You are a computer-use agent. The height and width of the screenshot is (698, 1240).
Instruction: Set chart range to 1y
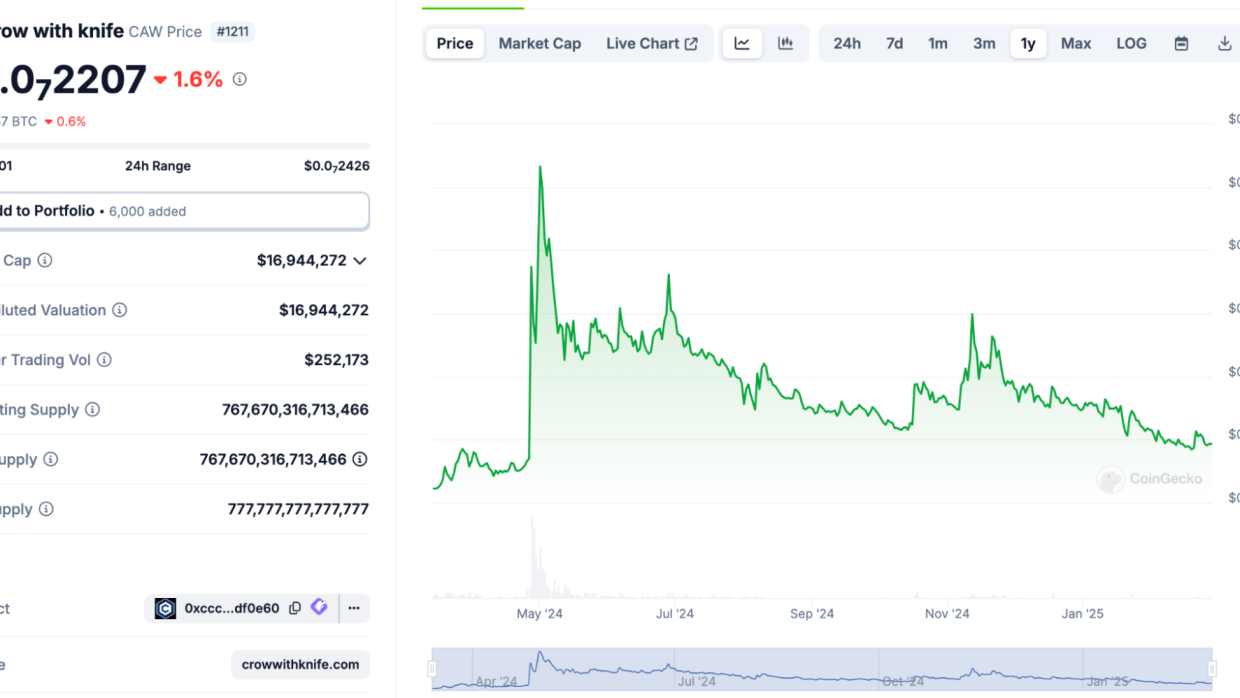pos(1028,43)
